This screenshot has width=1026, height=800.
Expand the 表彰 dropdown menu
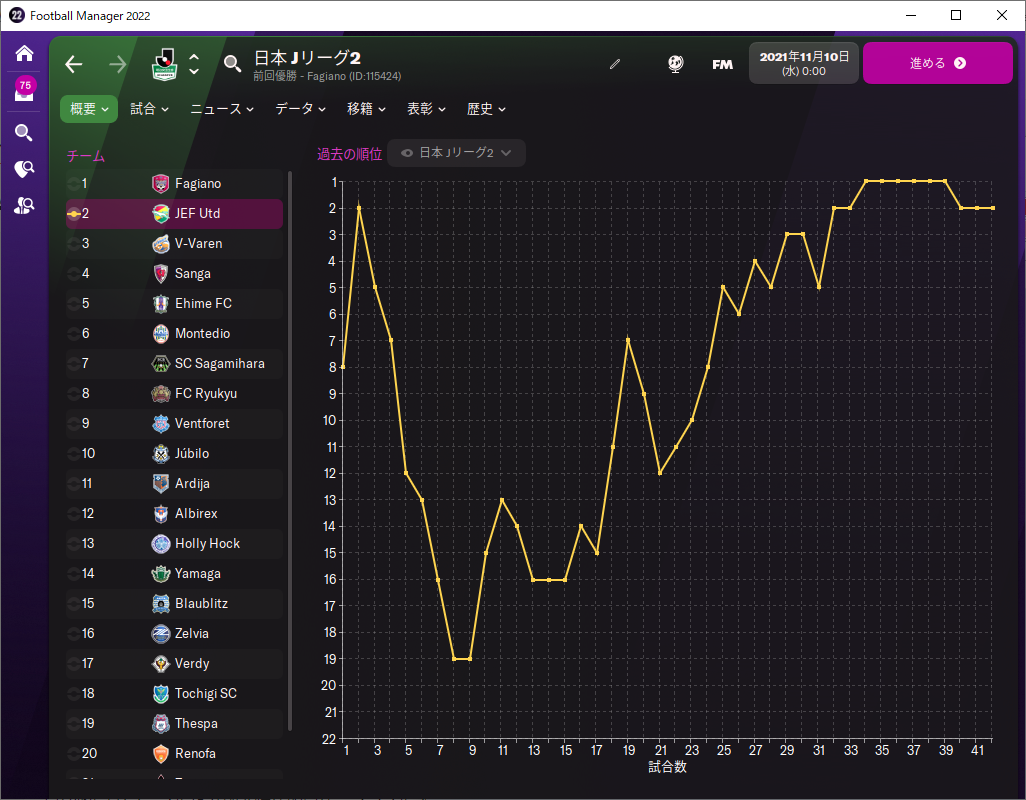point(427,109)
